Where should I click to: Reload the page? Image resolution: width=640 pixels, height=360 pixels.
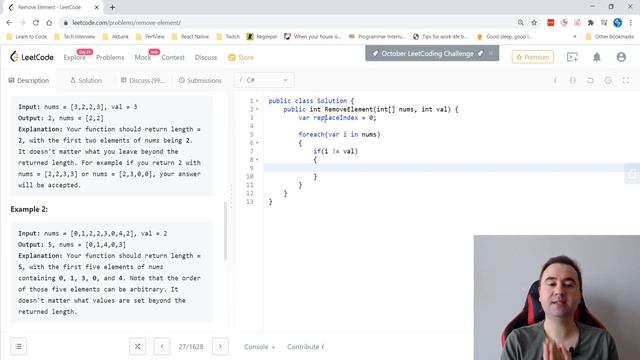coord(36,23)
